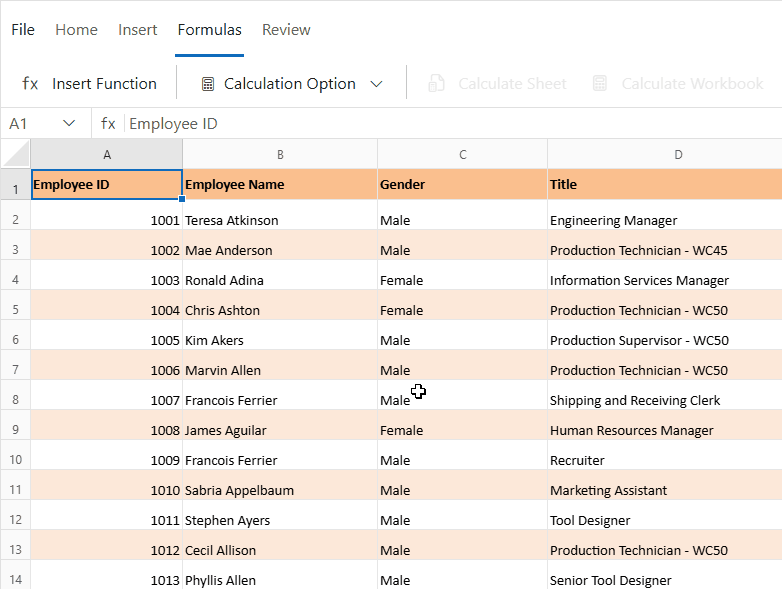Image resolution: width=782 pixels, height=589 pixels.
Task: Click the formula bar input field
Action: click(x=450, y=123)
